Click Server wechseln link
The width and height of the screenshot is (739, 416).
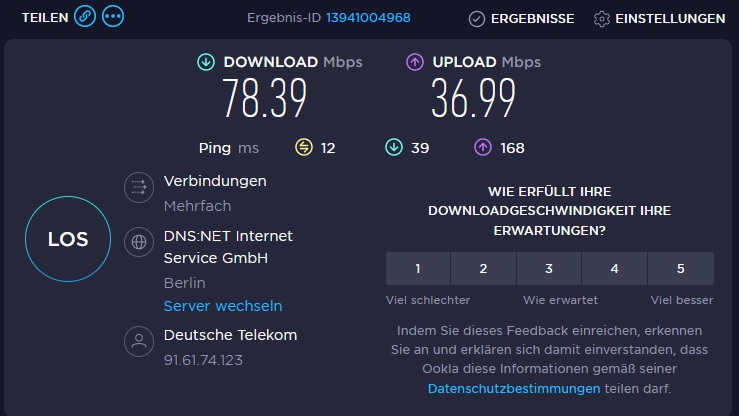point(223,306)
